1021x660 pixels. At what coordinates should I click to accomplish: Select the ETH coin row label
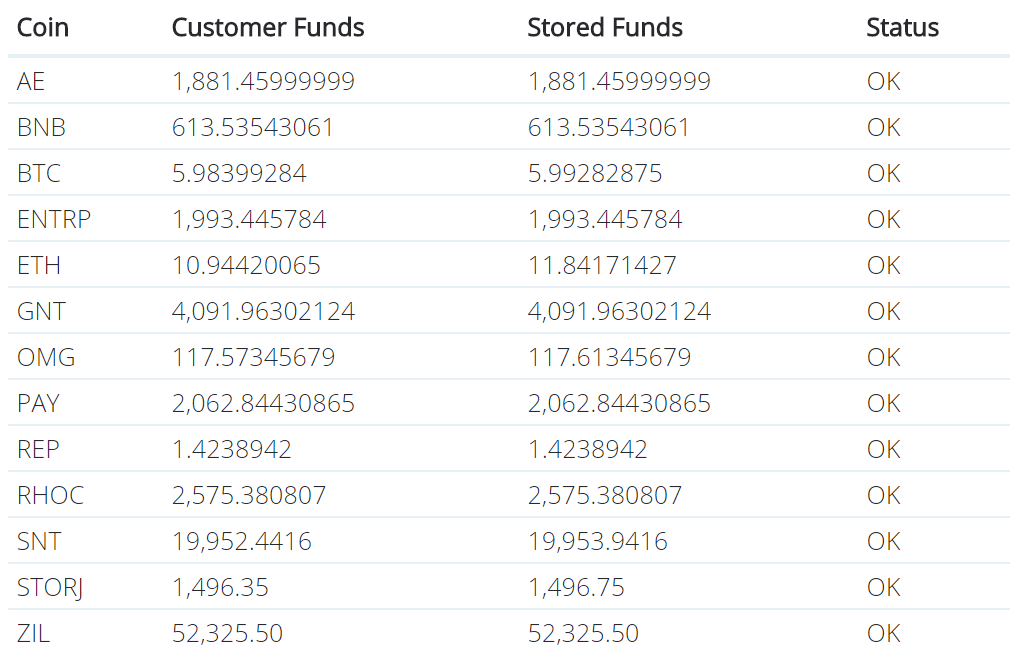[39, 266]
